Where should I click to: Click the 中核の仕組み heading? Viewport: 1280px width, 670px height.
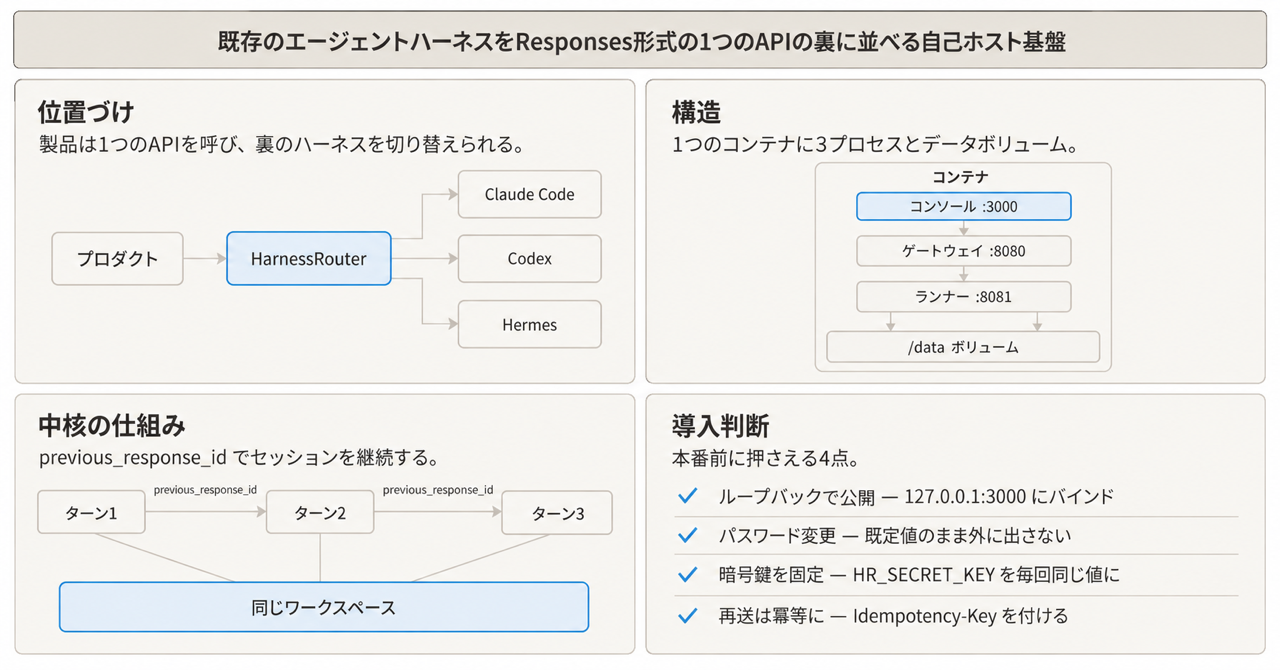tap(112, 427)
